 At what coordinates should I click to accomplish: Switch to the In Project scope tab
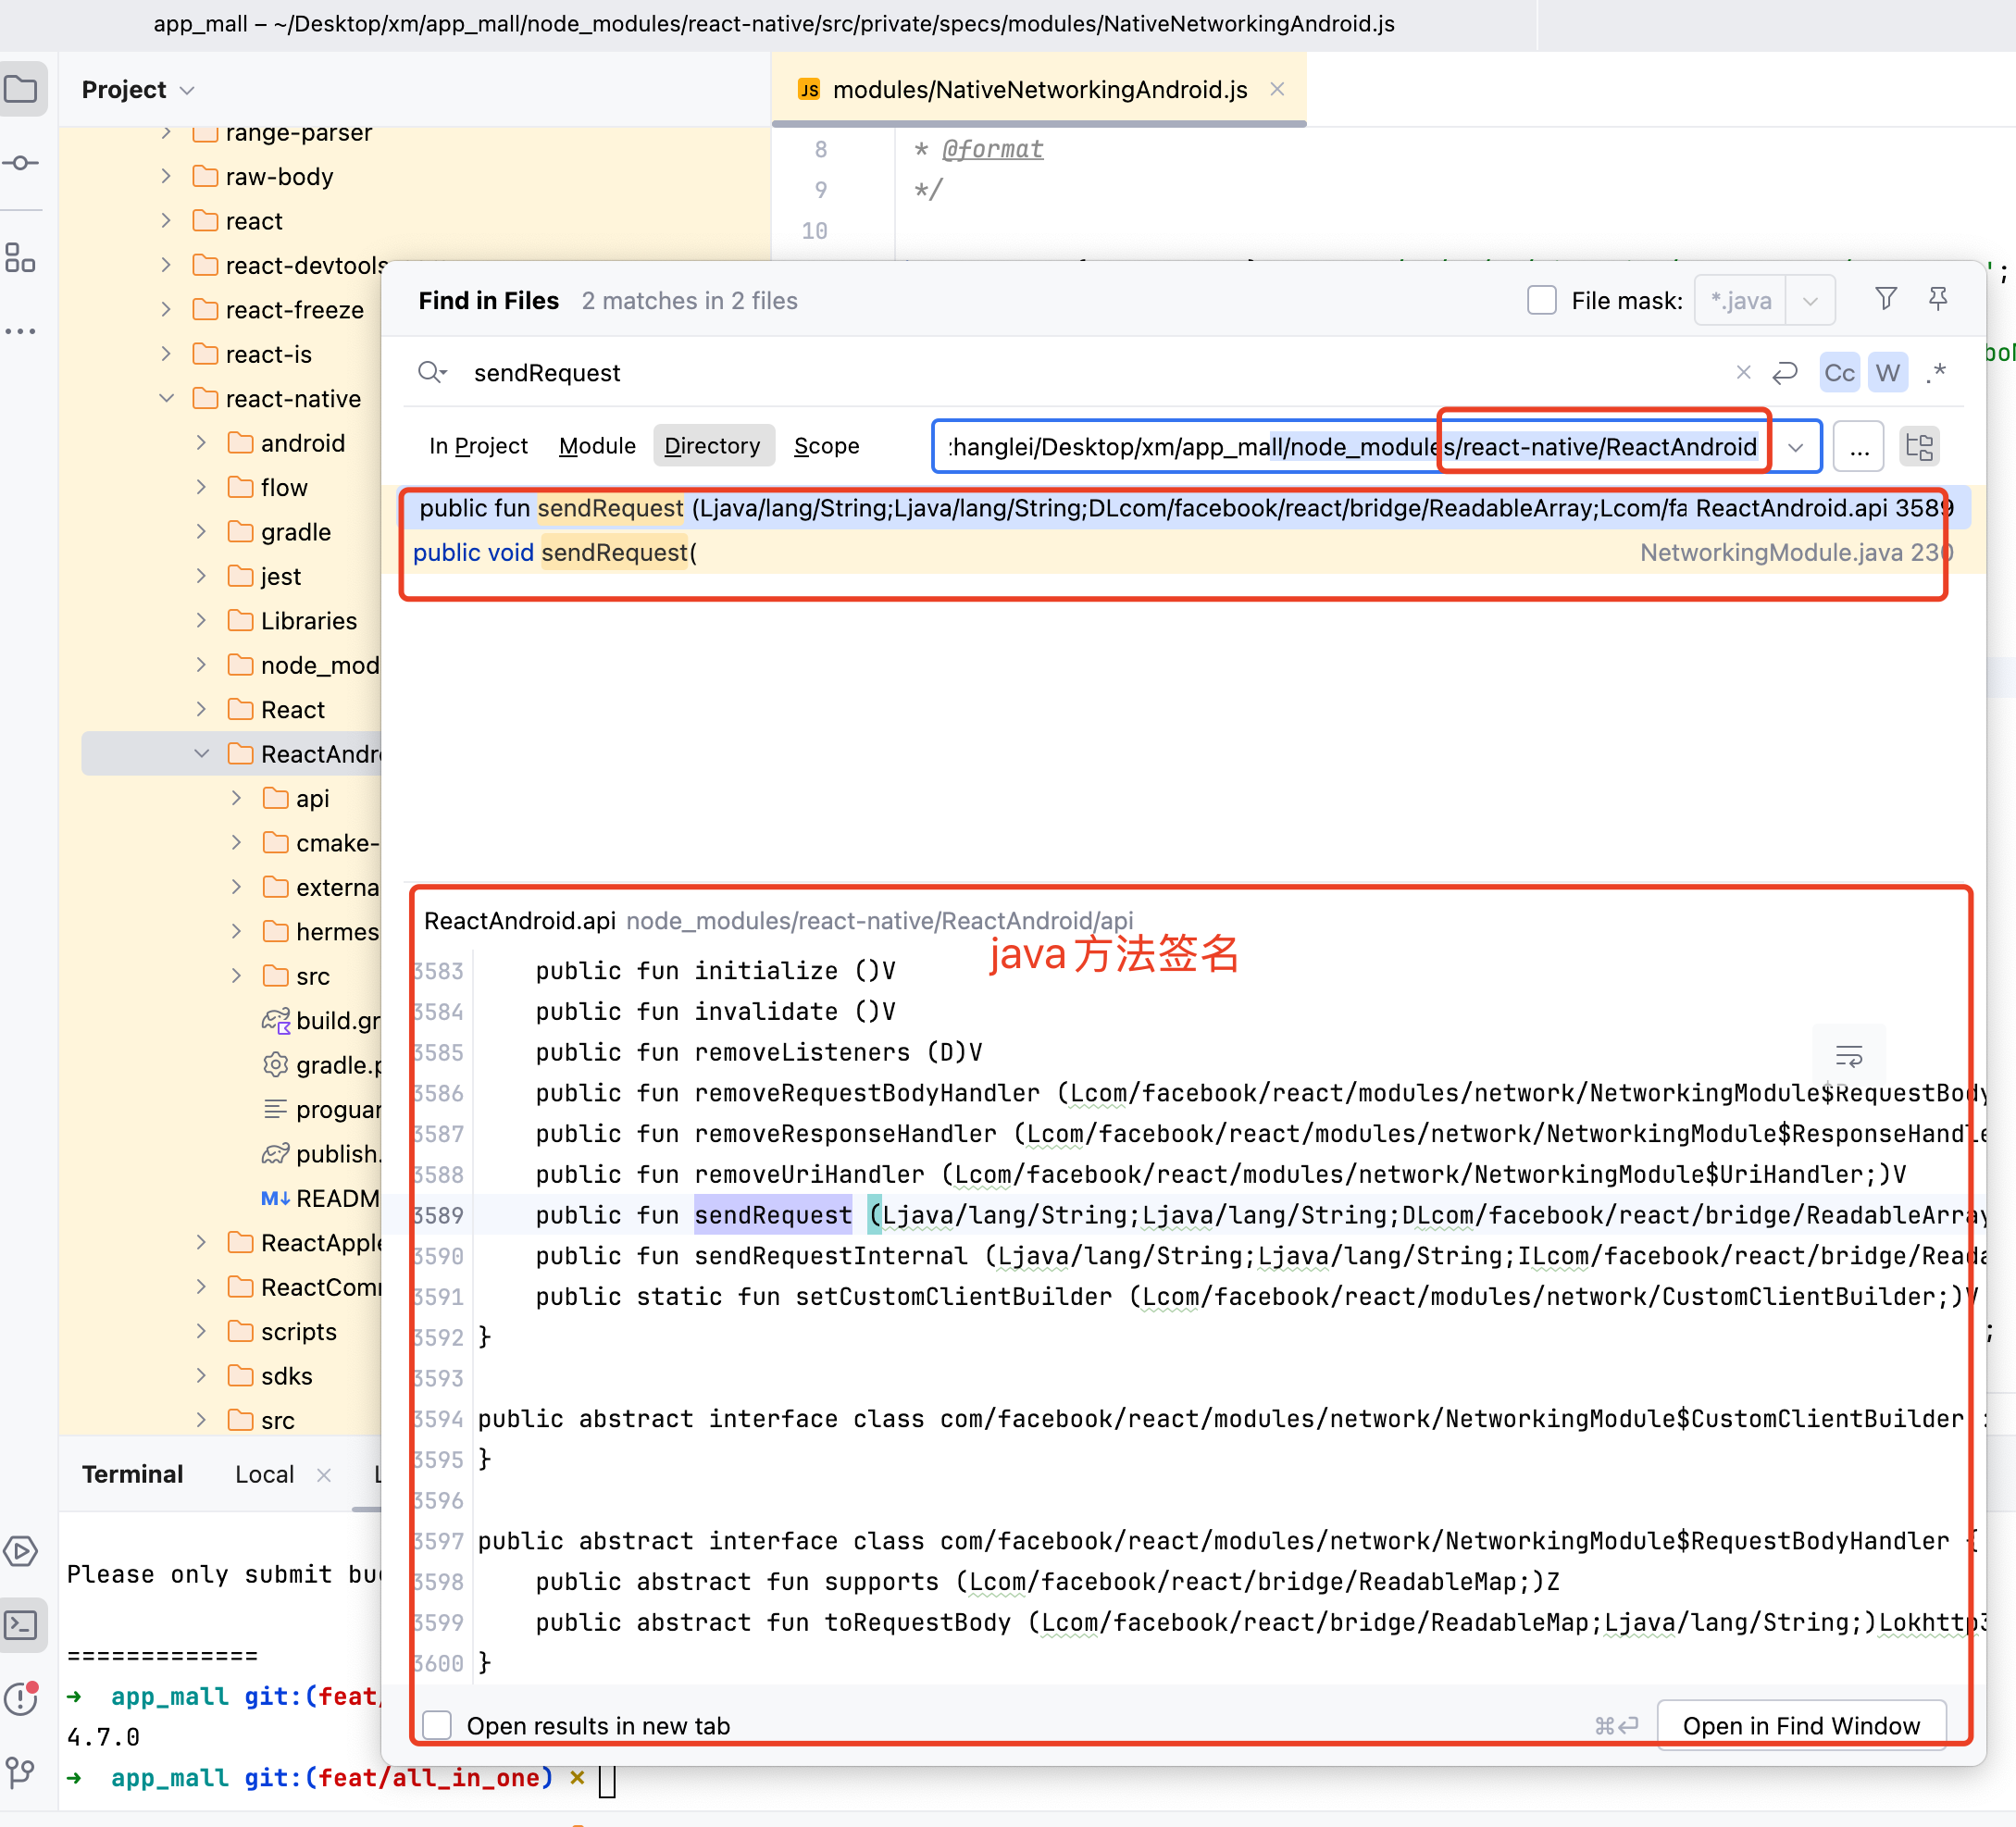pyautogui.click(x=478, y=446)
